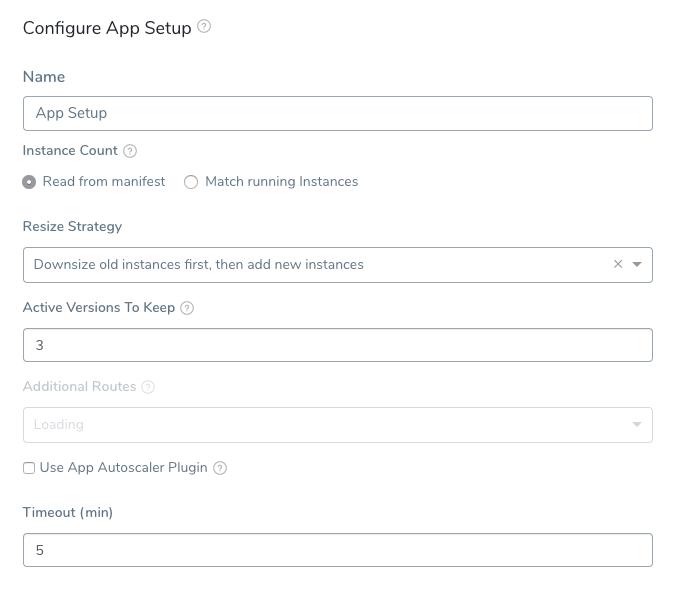
Task: Focus the Name field containing App Setup
Action: click(338, 114)
